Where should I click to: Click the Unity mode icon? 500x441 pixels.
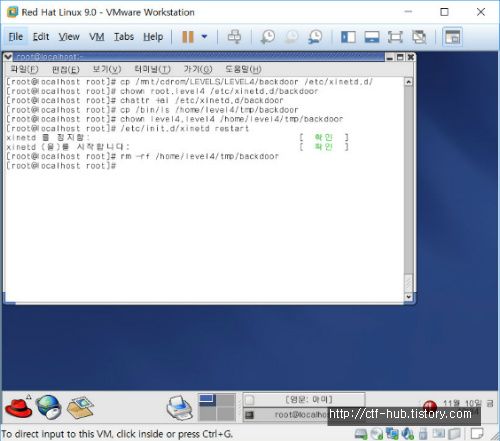419,37
